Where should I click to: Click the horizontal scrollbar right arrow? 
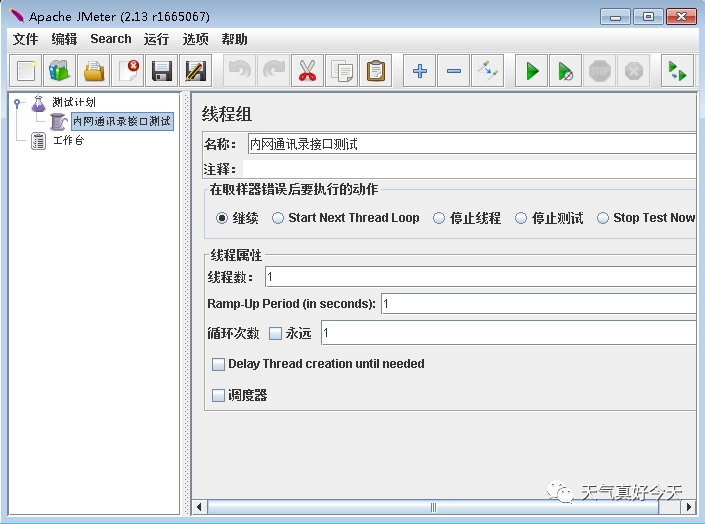pyautogui.click(x=688, y=507)
